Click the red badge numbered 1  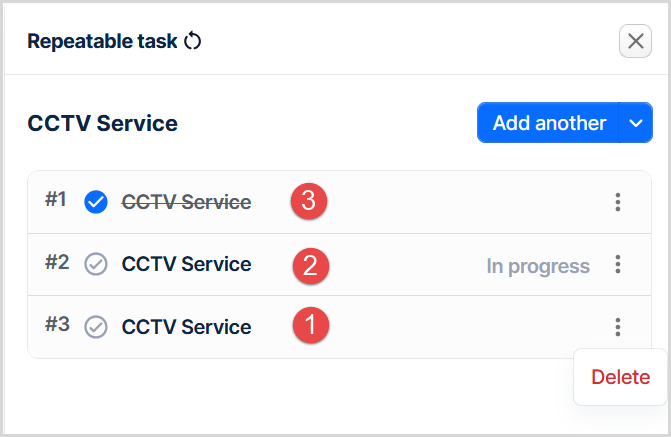310,326
